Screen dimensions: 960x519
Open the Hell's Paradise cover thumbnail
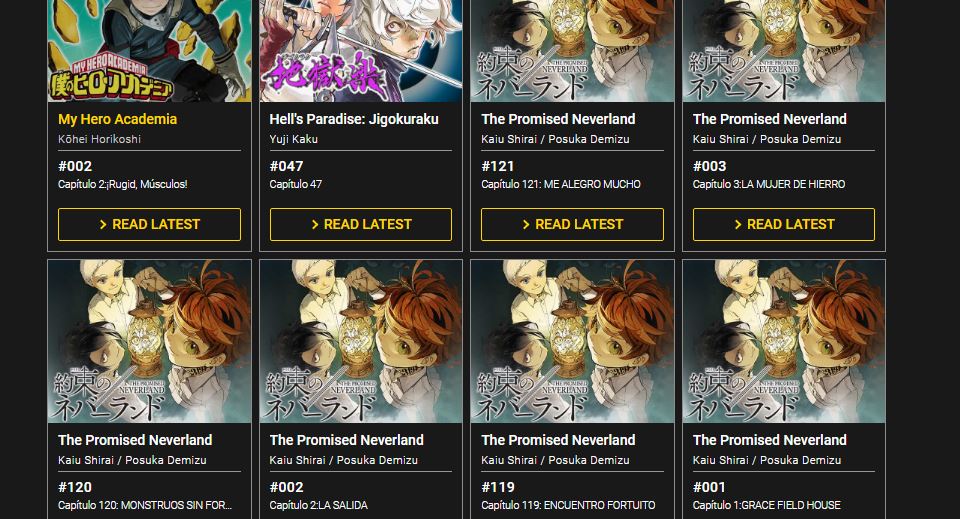(361, 51)
